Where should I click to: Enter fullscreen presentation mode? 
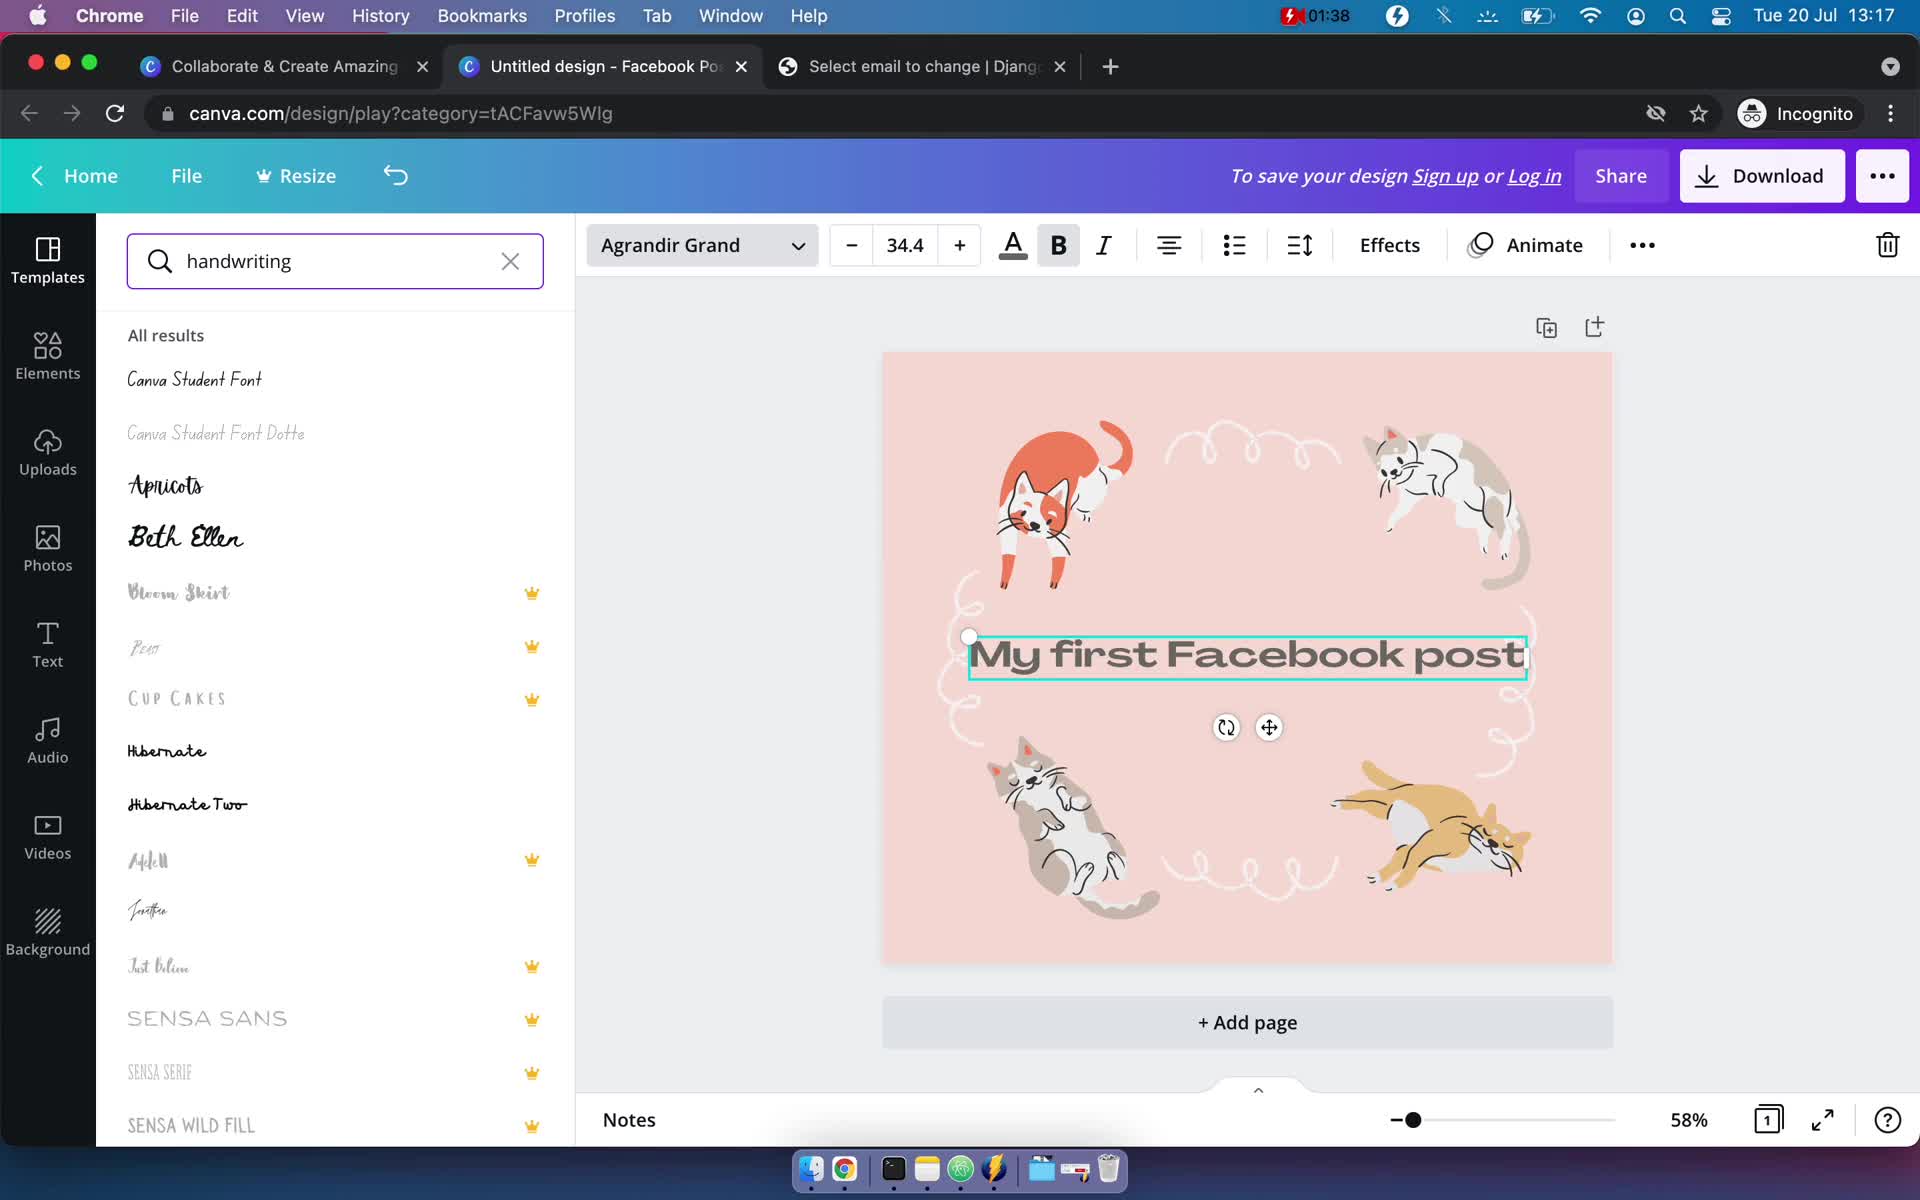[1823, 1120]
